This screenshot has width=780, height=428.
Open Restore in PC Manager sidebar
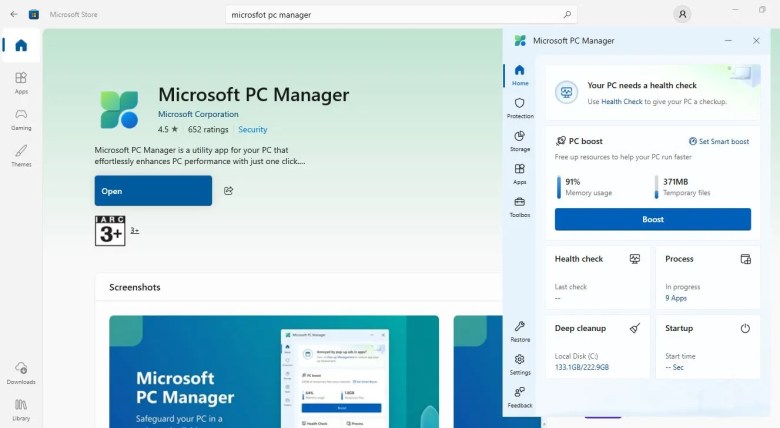click(520, 331)
